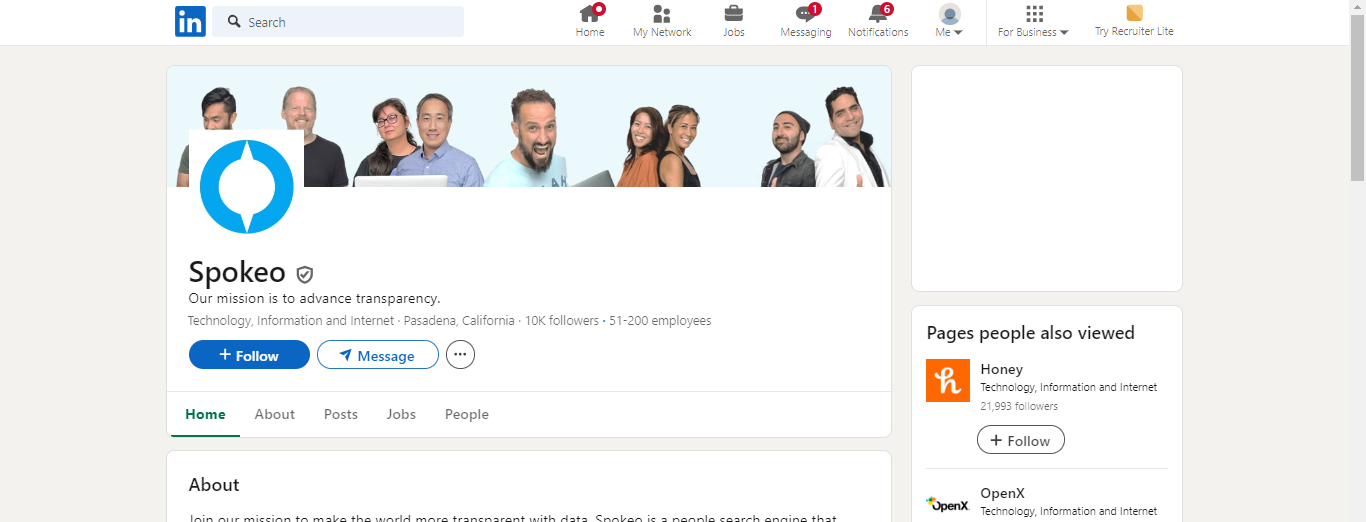Follow the Spokeo page

(249, 355)
